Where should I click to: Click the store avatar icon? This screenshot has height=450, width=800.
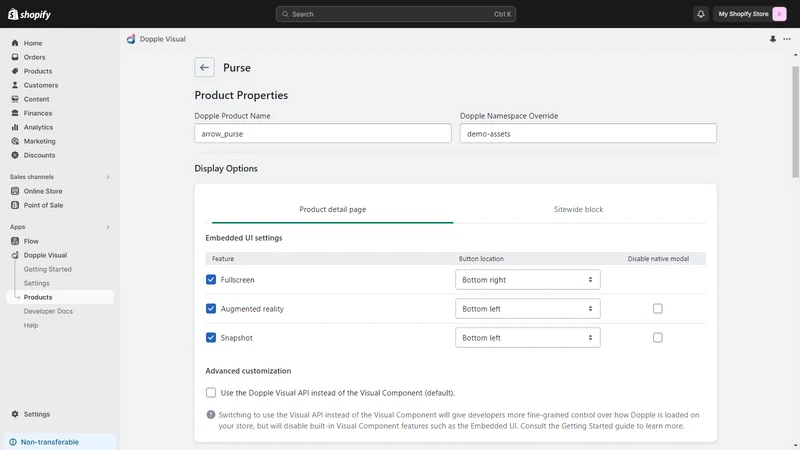[779, 14]
